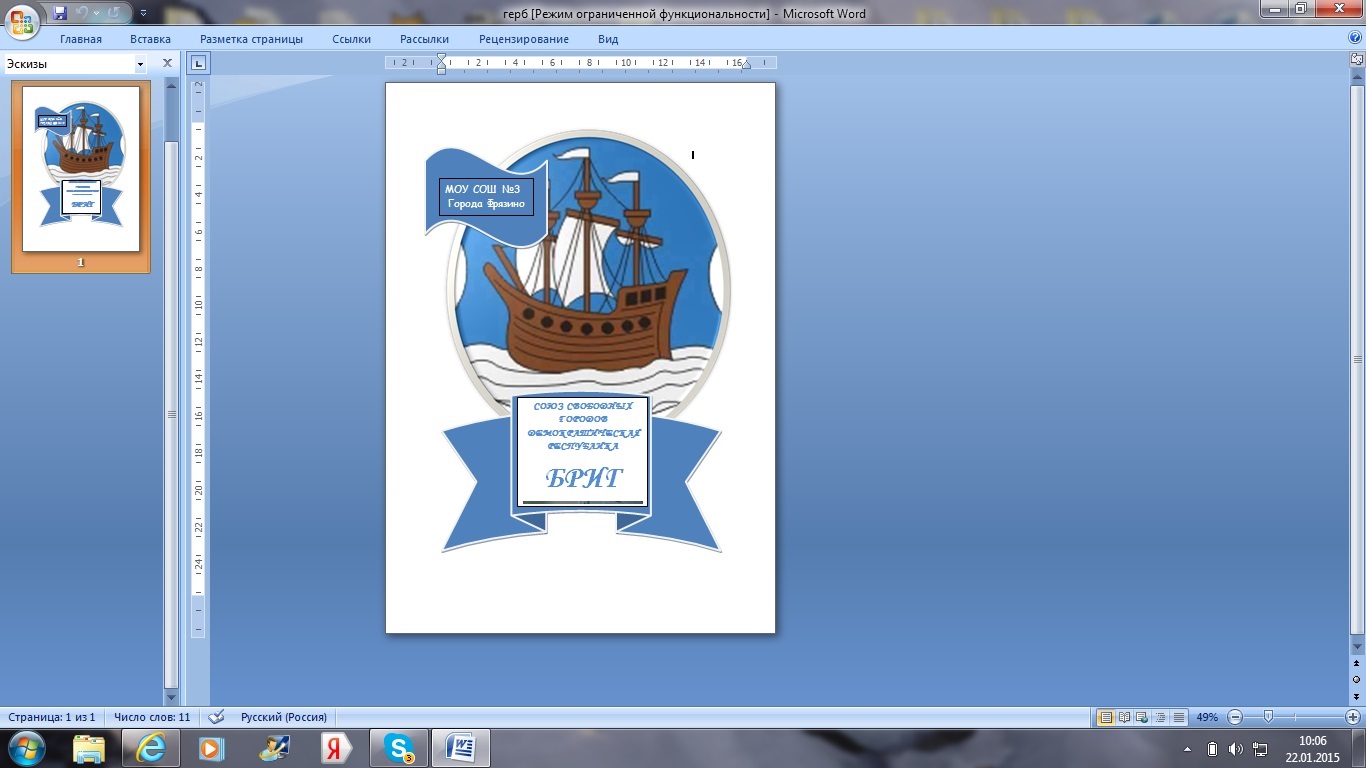Launch Internet Explorer from taskbar
The height and width of the screenshot is (768, 1366).
point(152,748)
